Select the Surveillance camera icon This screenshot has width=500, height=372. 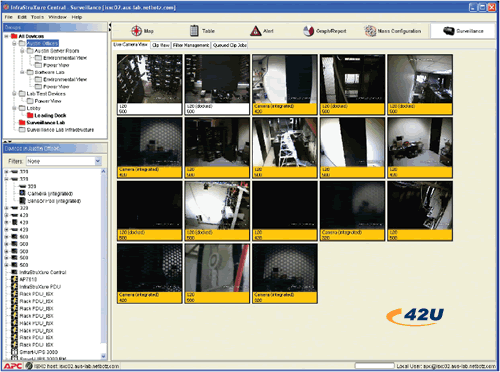click(x=449, y=31)
